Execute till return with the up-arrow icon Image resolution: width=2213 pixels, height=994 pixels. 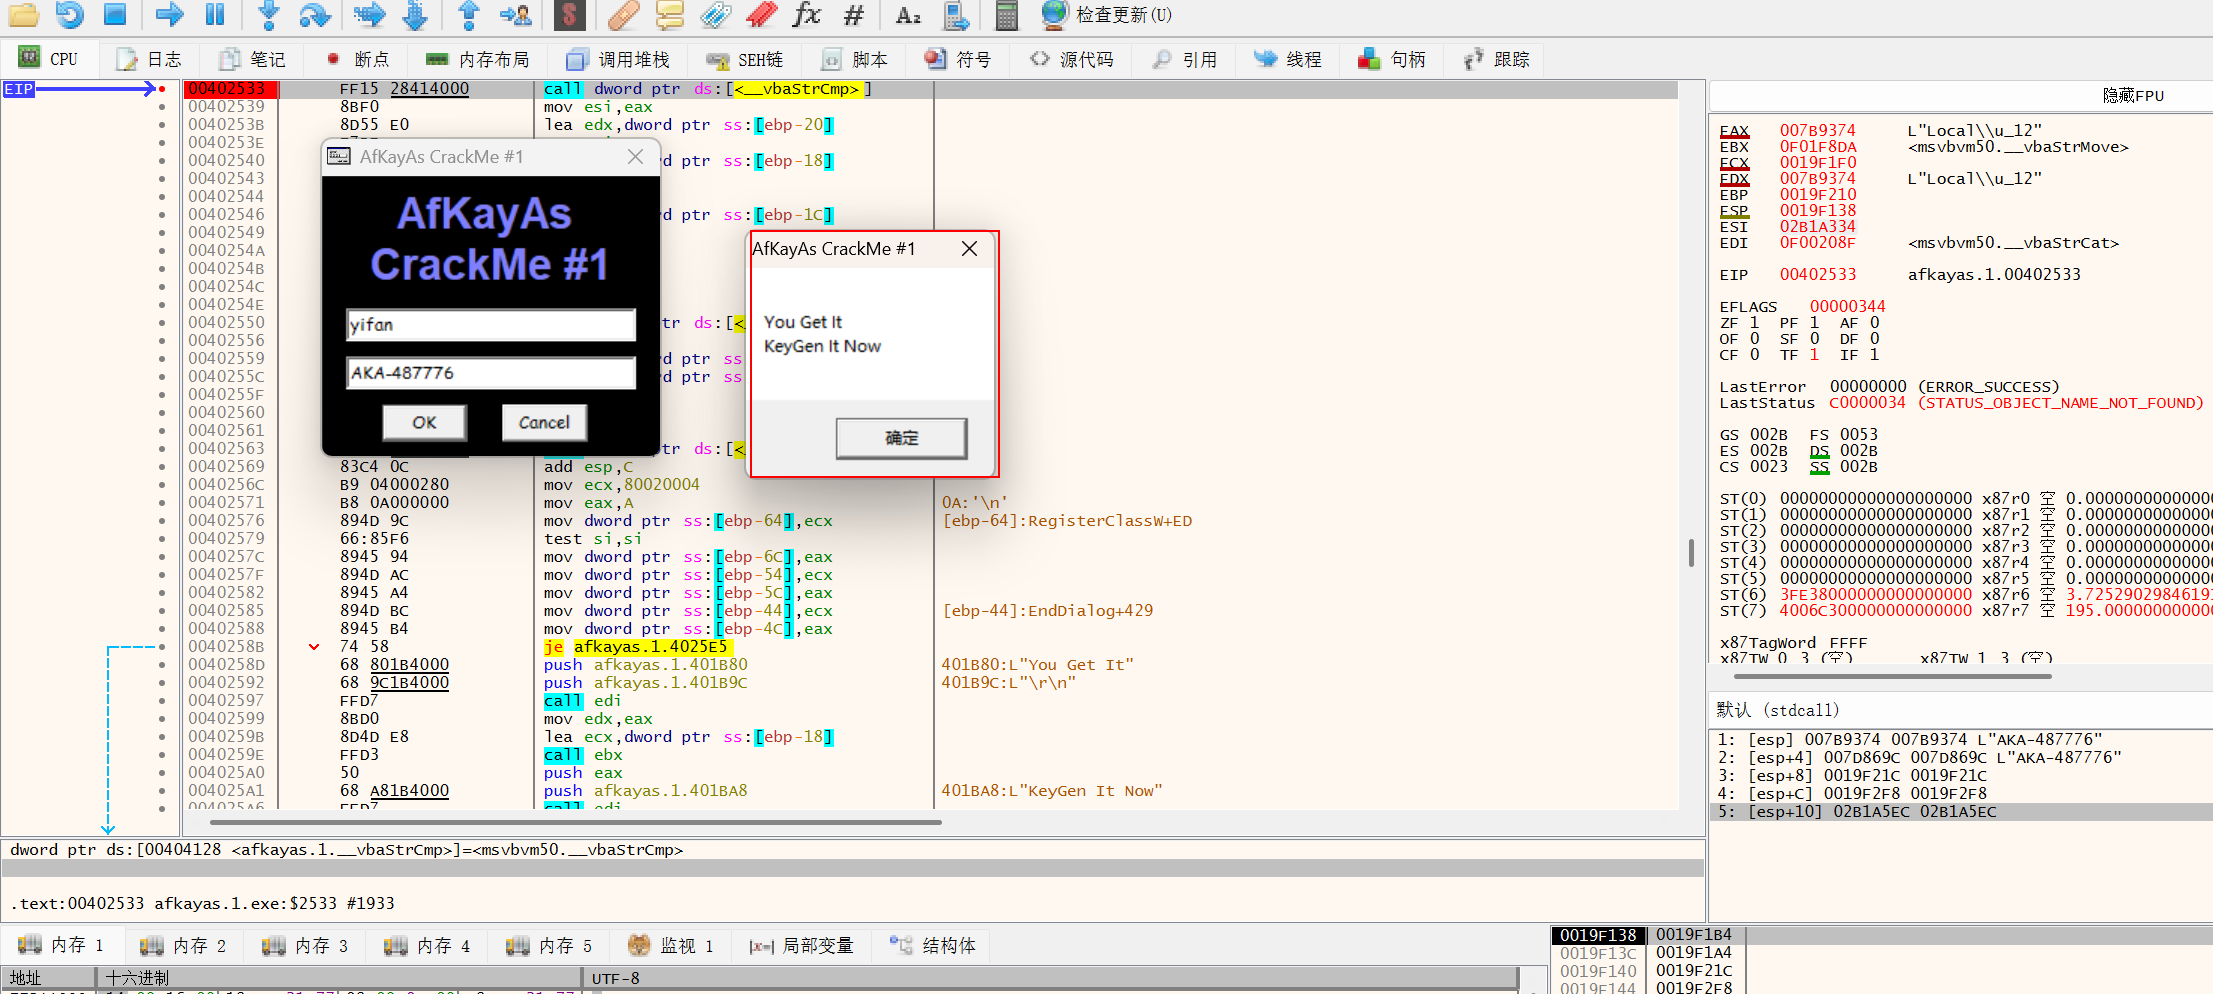[x=468, y=14]
